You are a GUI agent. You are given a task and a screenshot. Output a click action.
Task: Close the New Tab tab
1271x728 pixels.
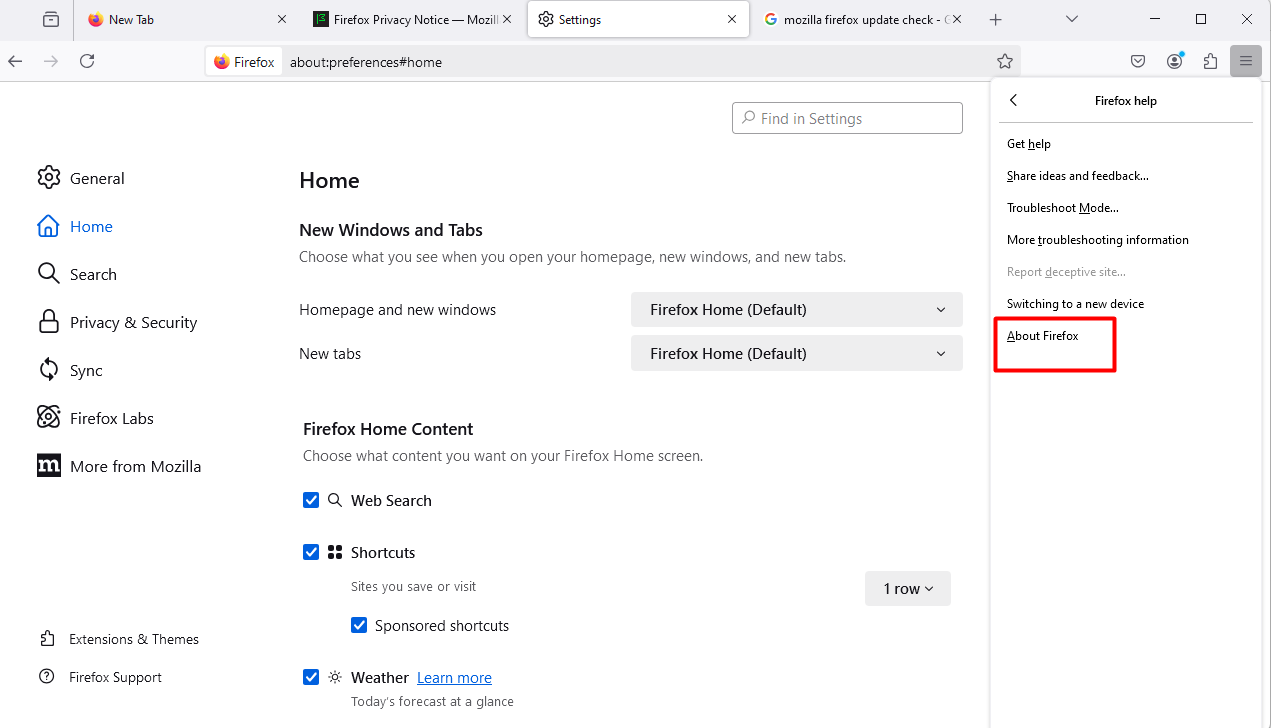pos(281,19)
